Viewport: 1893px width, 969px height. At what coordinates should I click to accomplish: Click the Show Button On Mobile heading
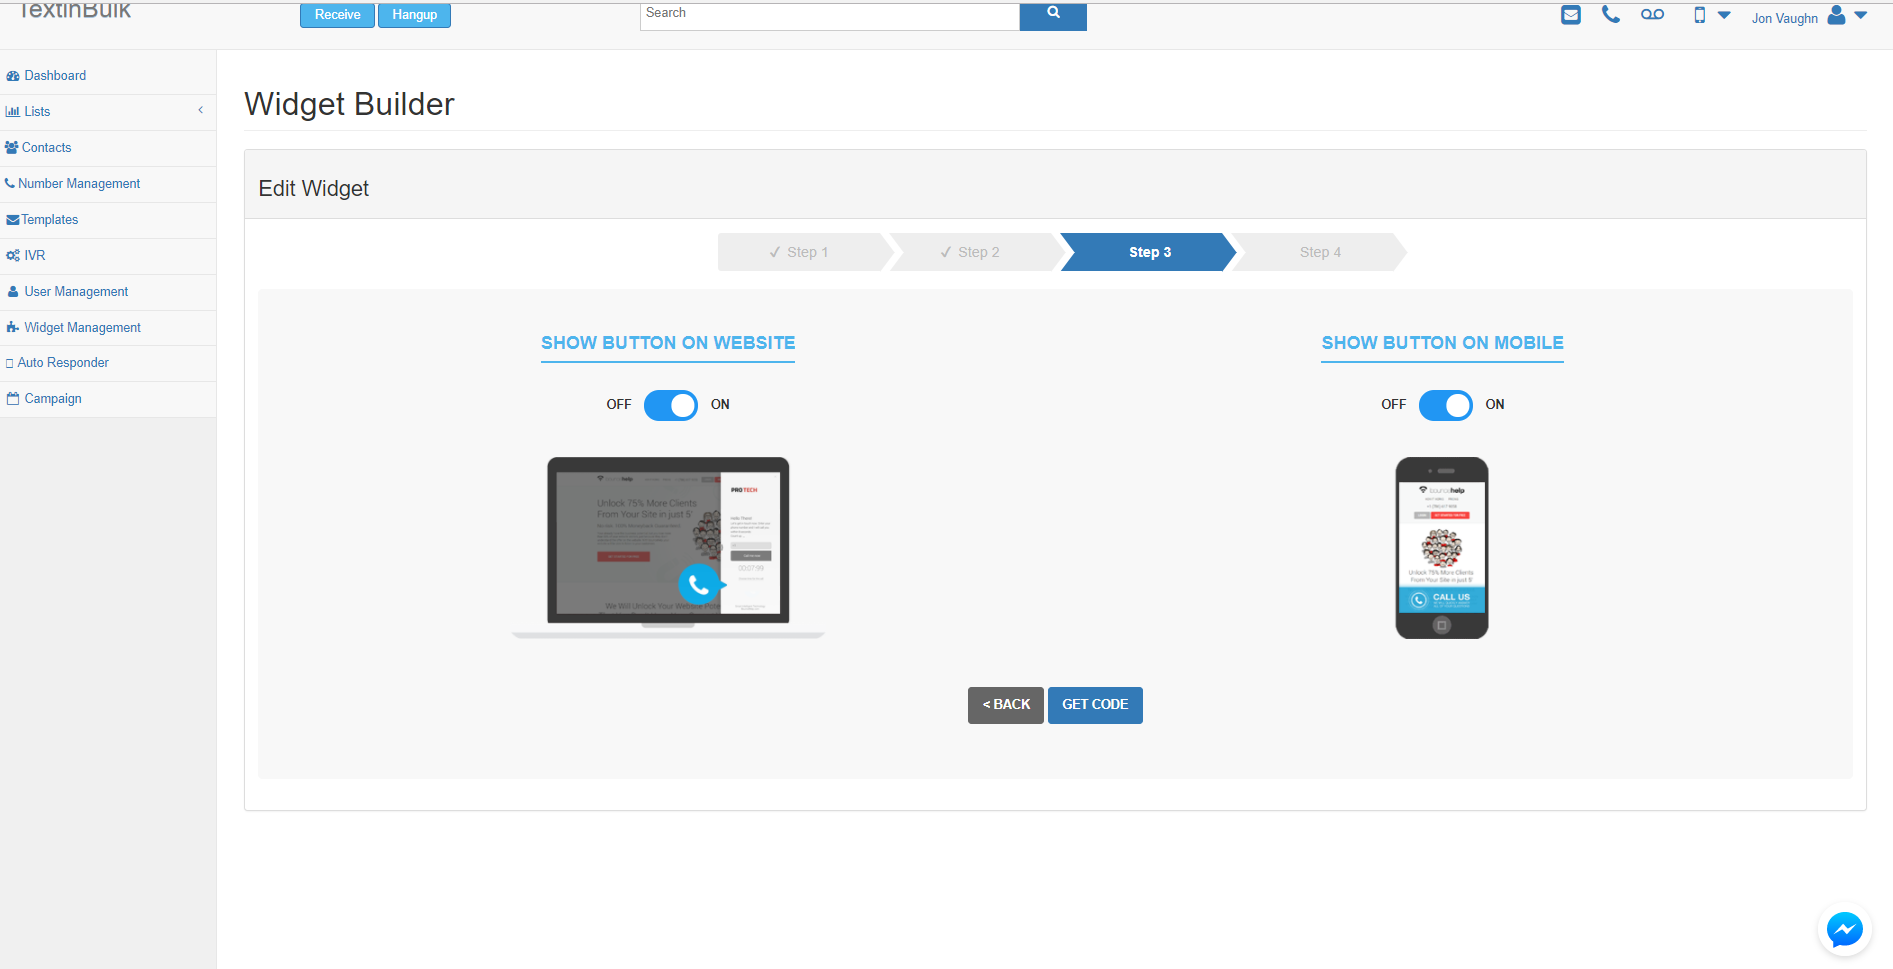click(1442, 343)
